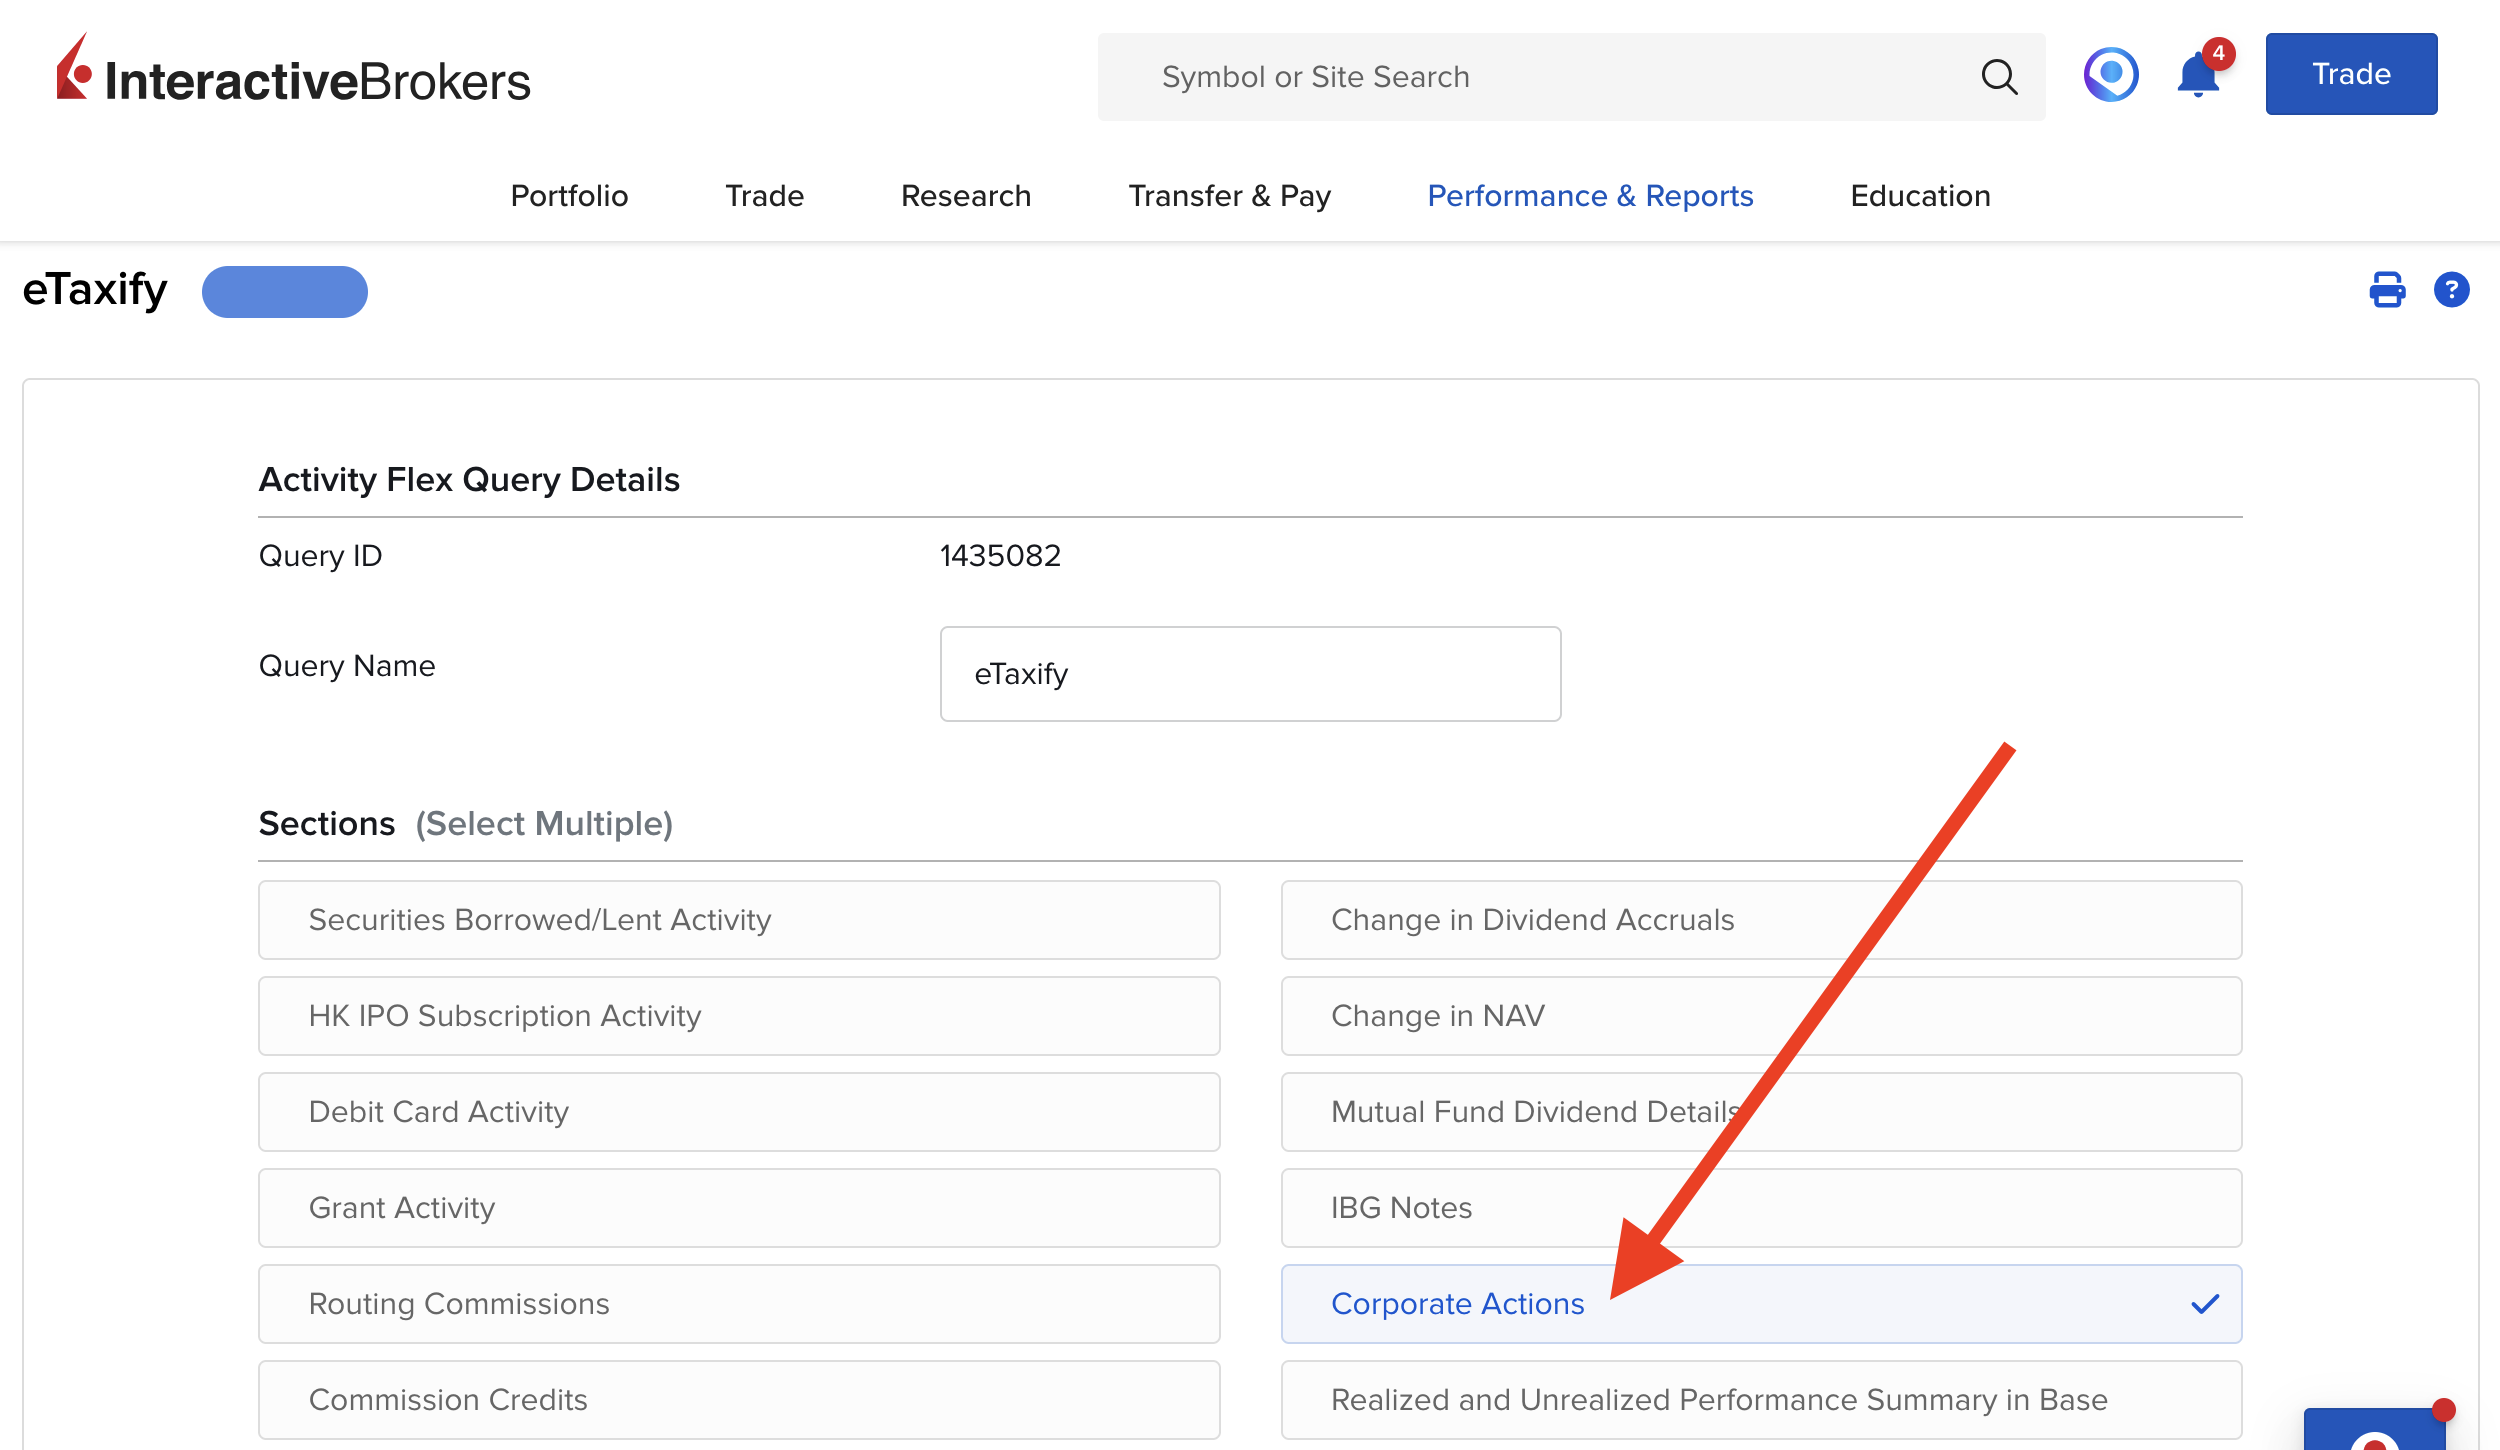Screen dimensions: 2500x1450
Task: Select Routing Commissions section
Action: click(x=739, y=1304)
